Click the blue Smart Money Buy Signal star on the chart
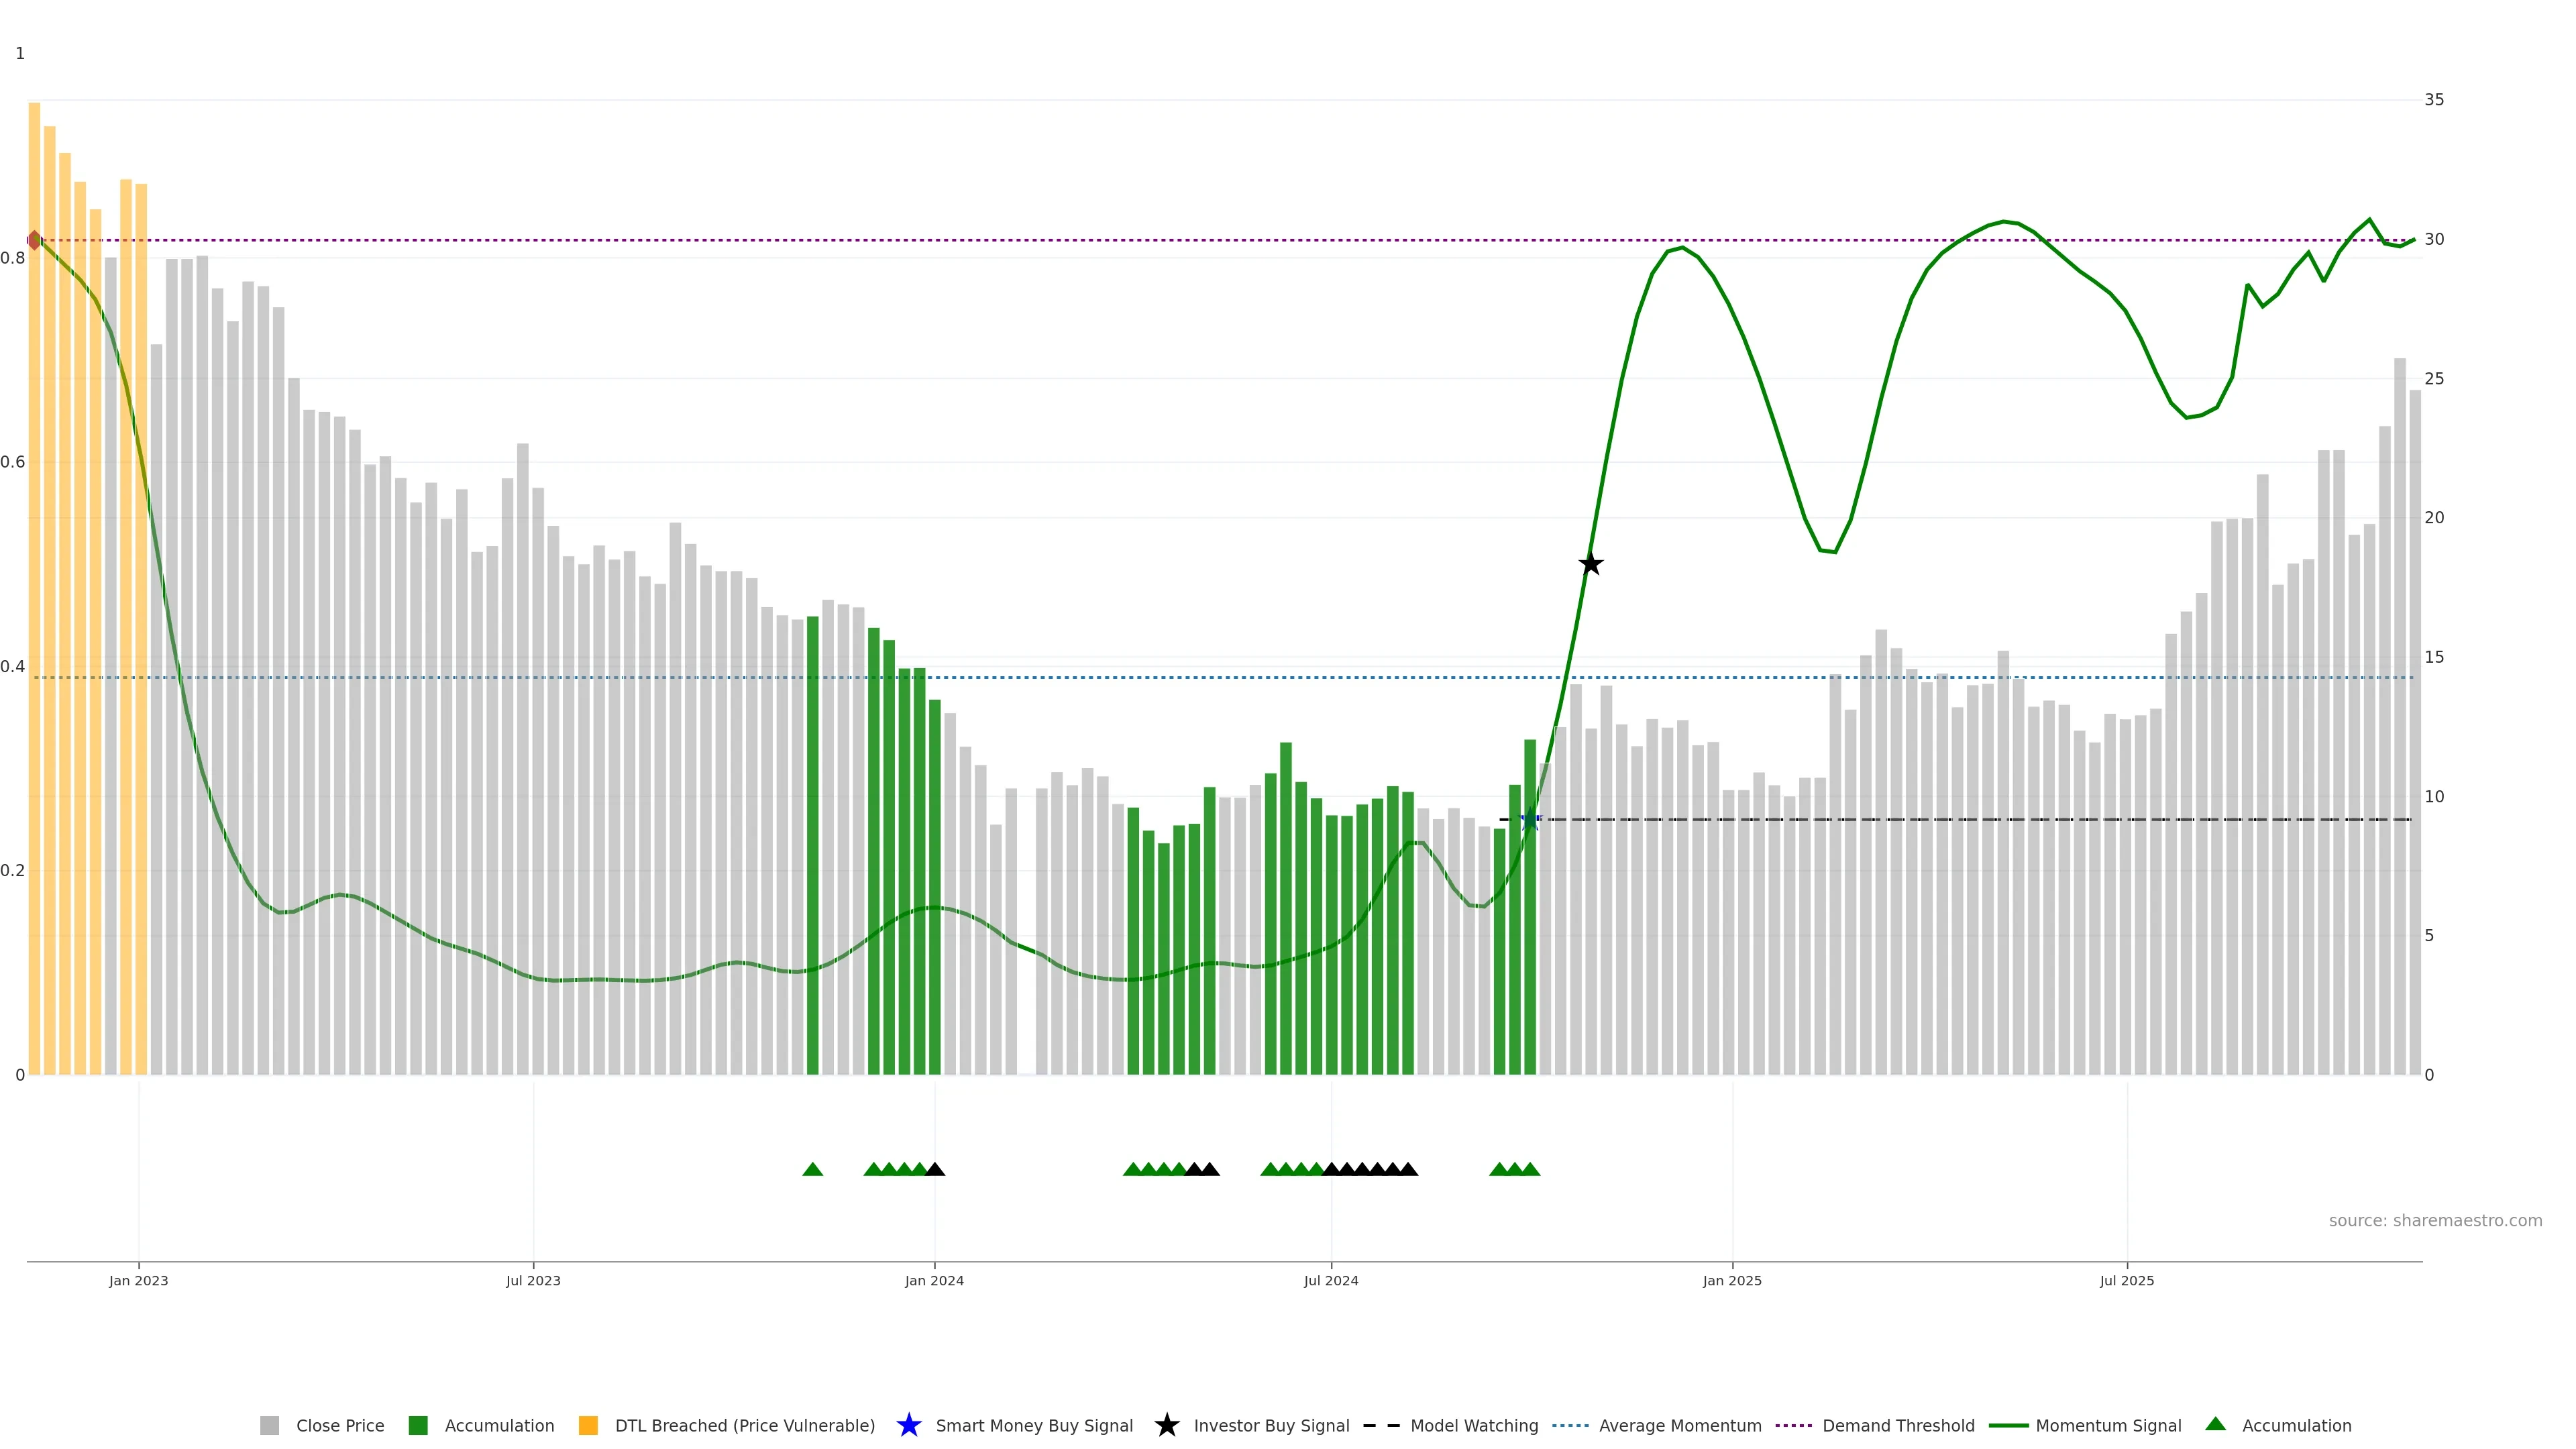Screen dimensions: 2576x1449 pos(1529,820)
